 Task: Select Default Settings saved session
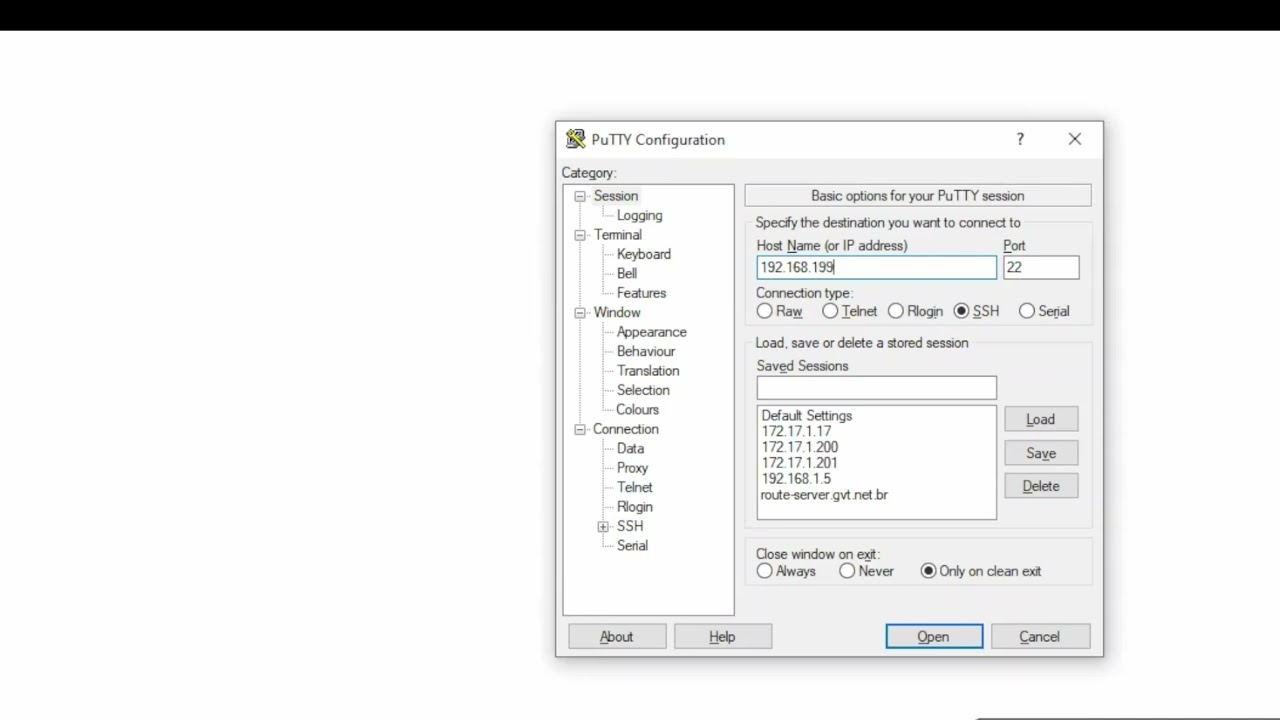click(806, 416)
